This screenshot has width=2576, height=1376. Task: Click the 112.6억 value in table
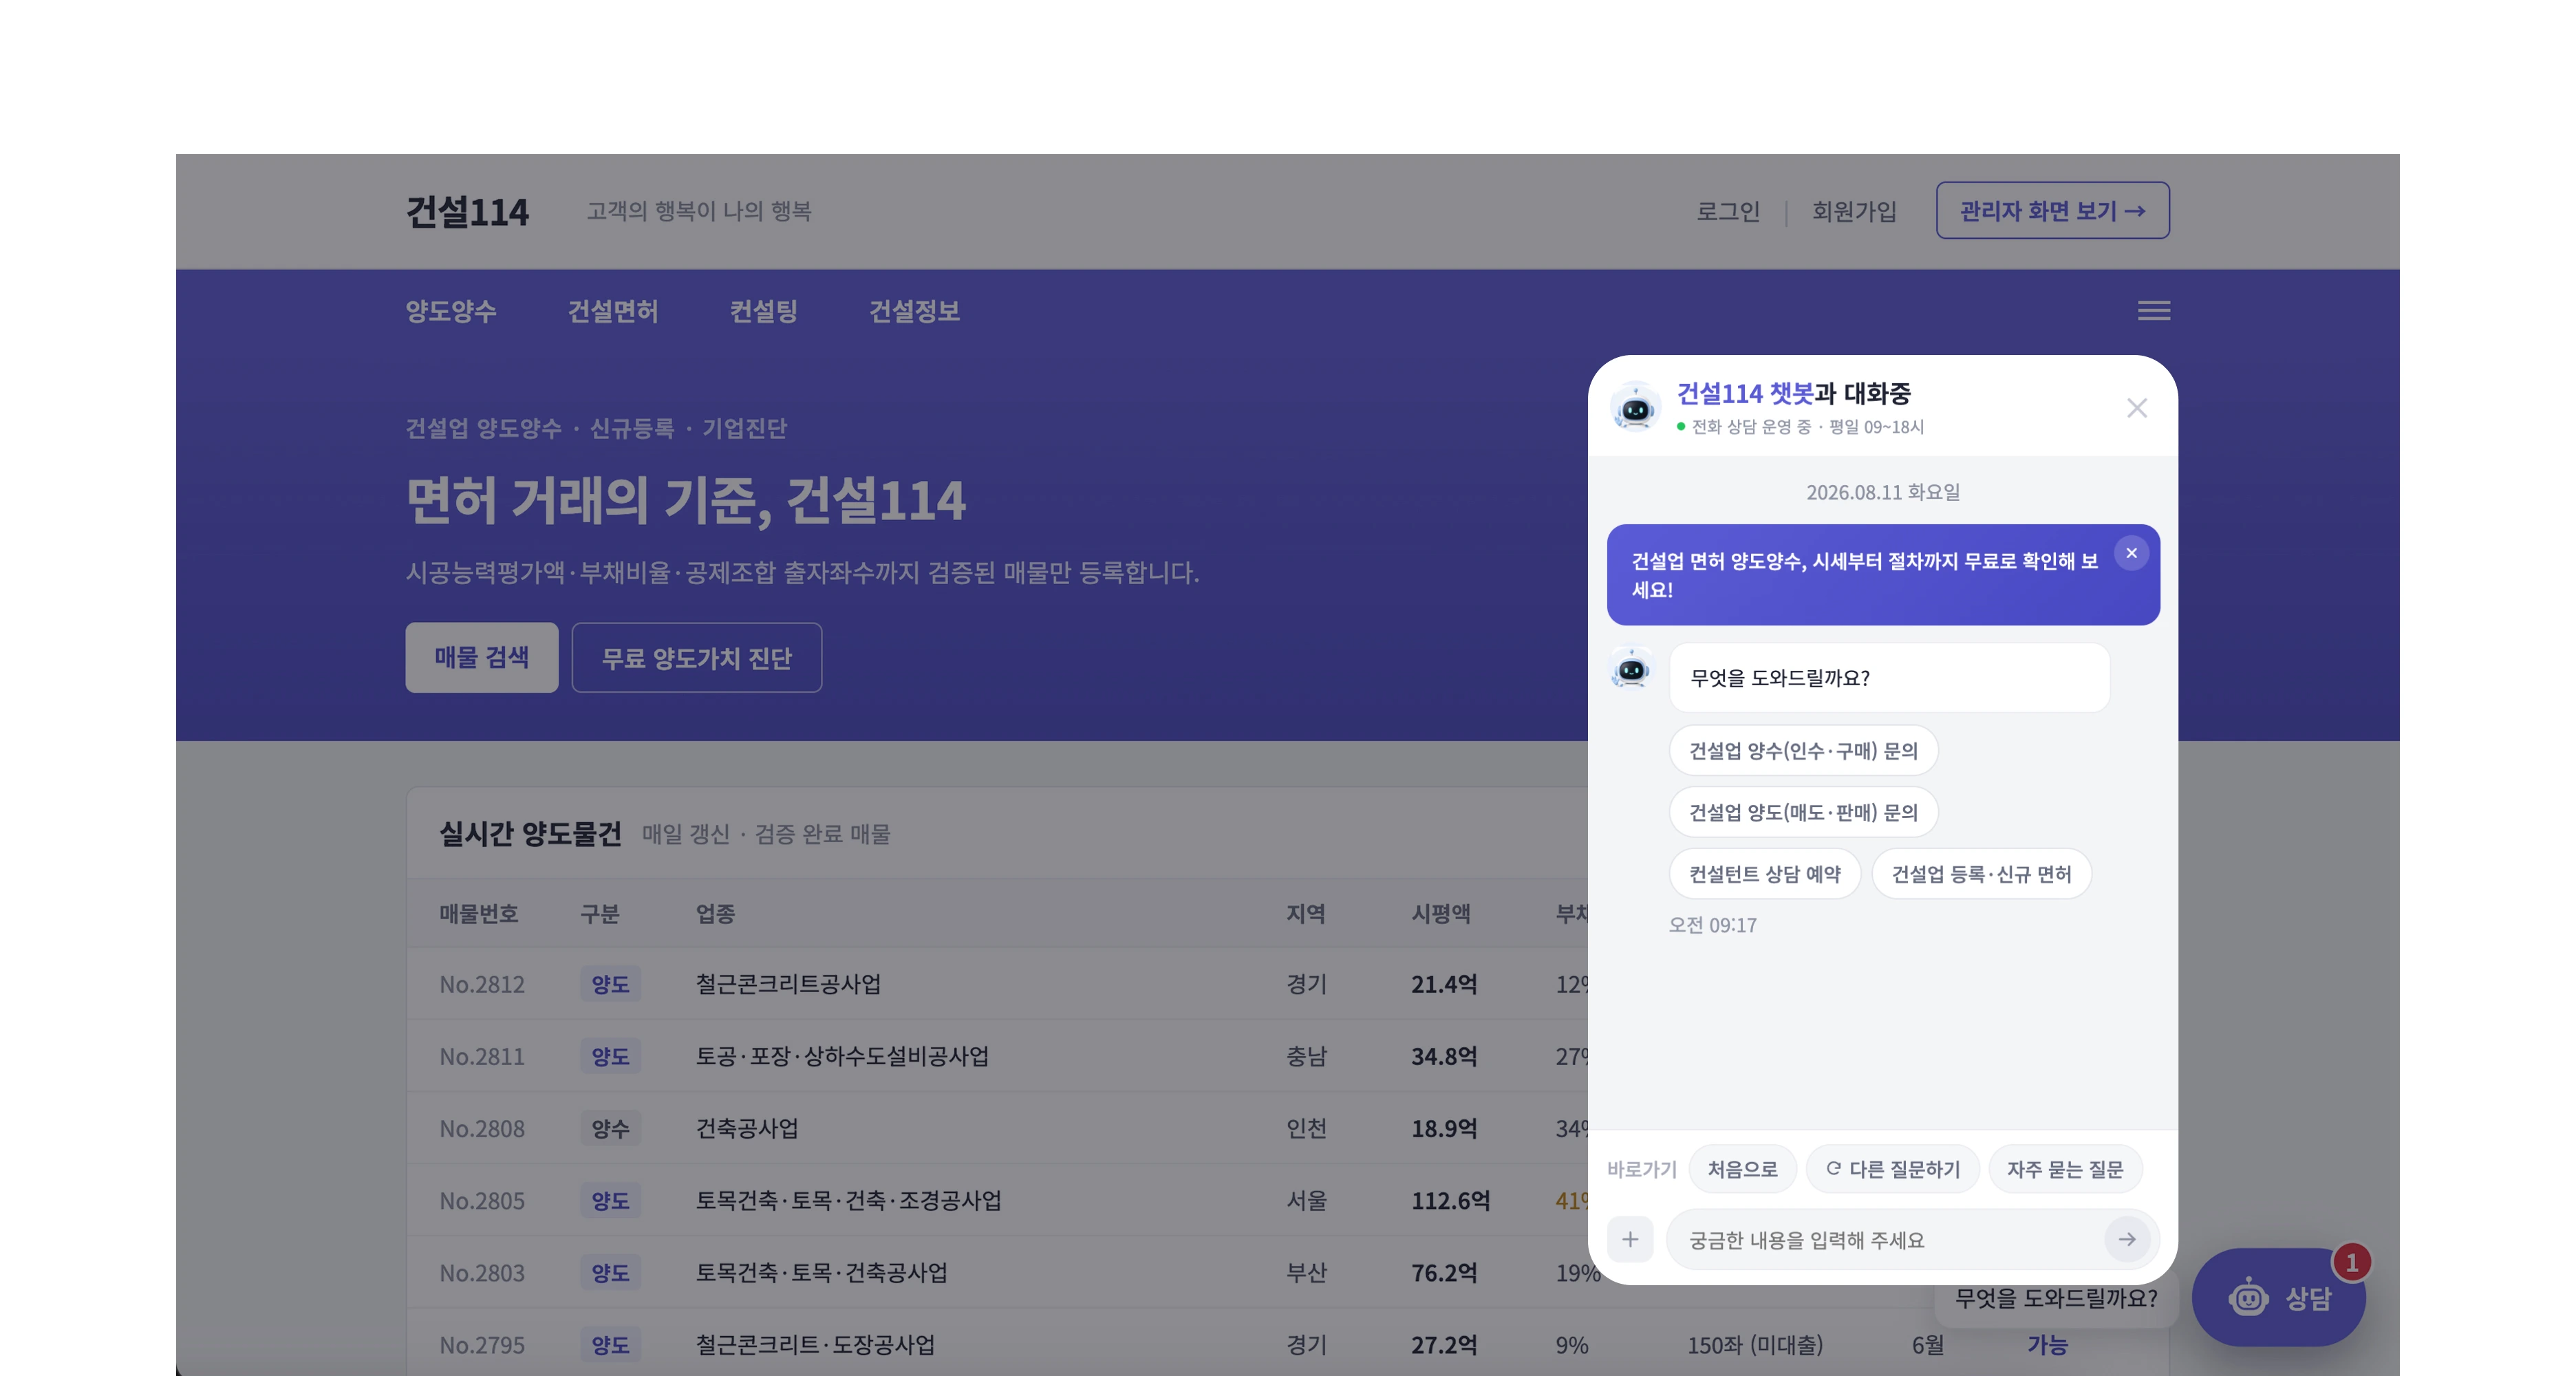1450,1200
